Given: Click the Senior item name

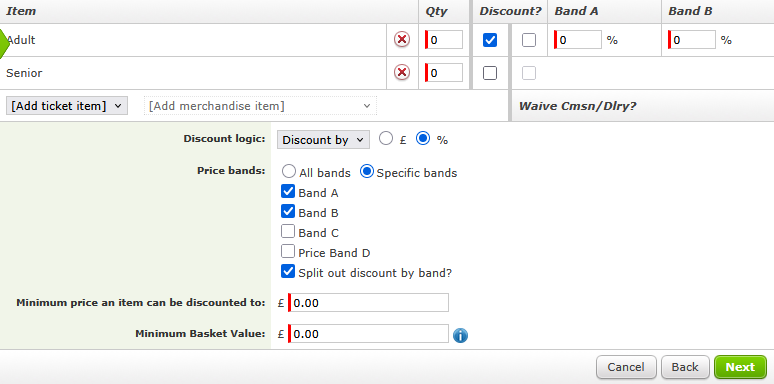Looking at the screenshot, I should tap(24, 73).
